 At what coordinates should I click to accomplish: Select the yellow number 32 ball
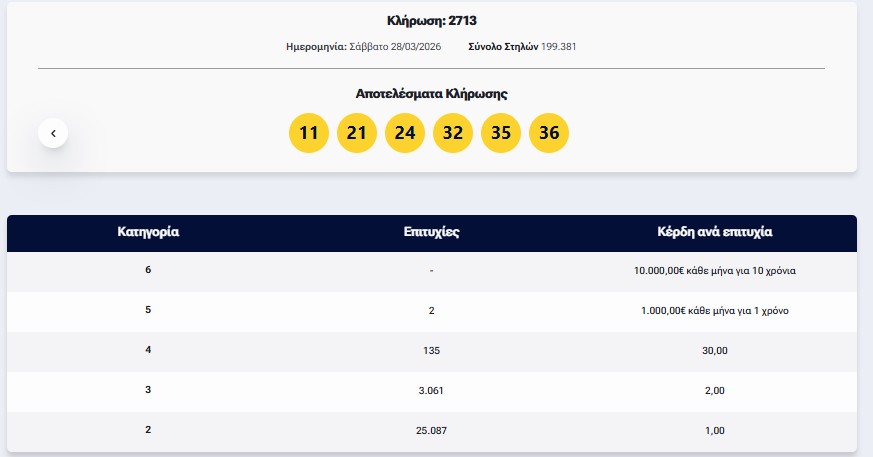[x=453, y=132]
